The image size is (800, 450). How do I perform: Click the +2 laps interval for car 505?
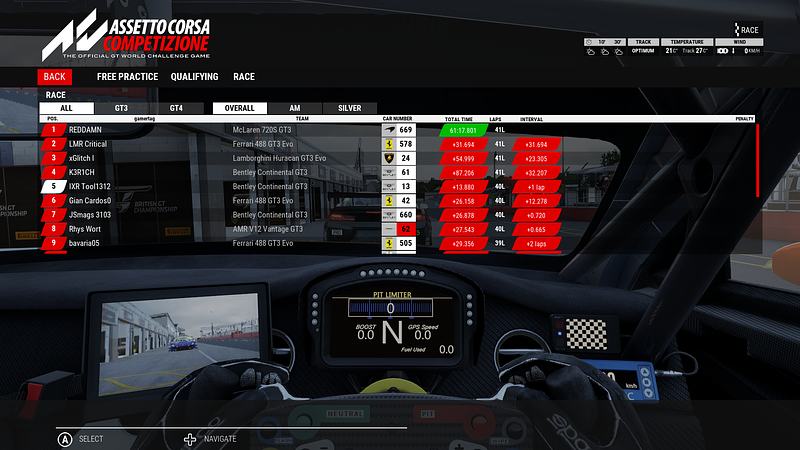click(536, 244)
